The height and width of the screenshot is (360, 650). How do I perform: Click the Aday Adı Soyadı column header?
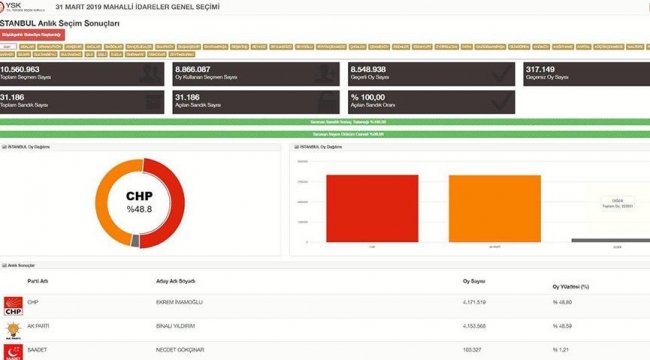coord(175,281)
